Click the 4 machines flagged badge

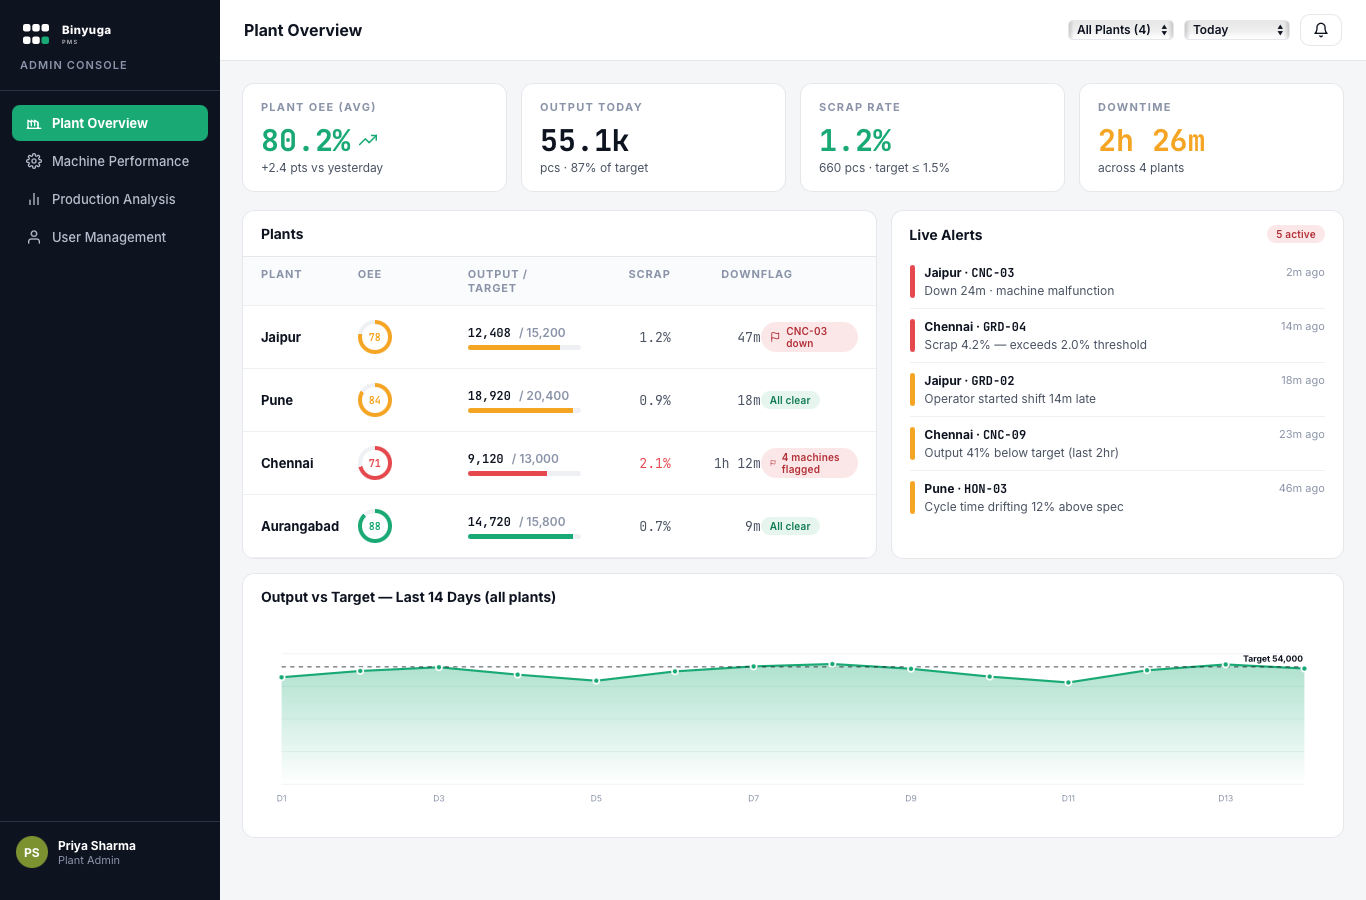810,463
